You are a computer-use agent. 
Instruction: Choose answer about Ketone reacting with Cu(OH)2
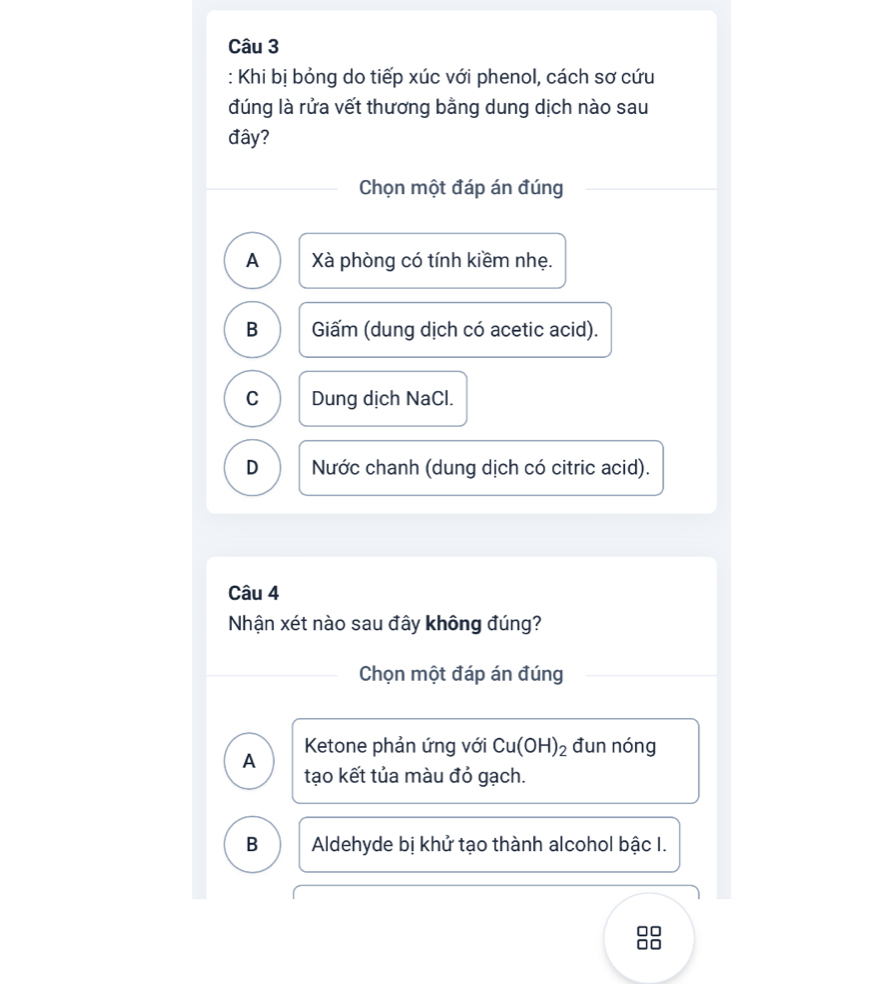pyautogui.click(x=496, y=761)
